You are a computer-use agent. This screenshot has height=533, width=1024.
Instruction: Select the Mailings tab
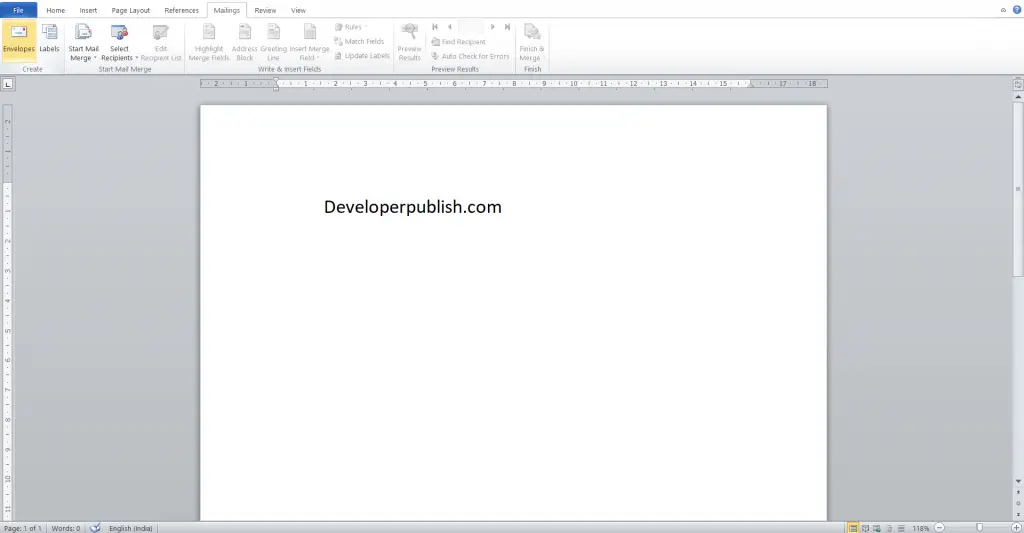[227, 10]
